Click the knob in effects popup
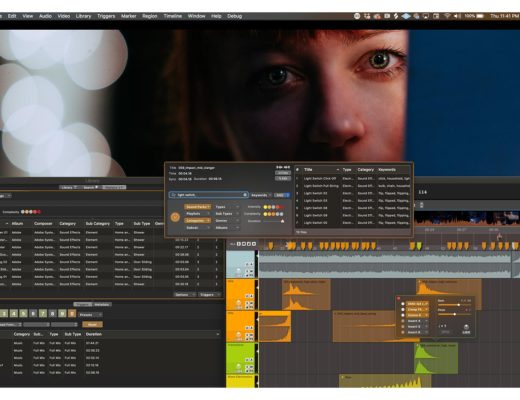The width and height of the screenshot is (520, 400). 466,327
